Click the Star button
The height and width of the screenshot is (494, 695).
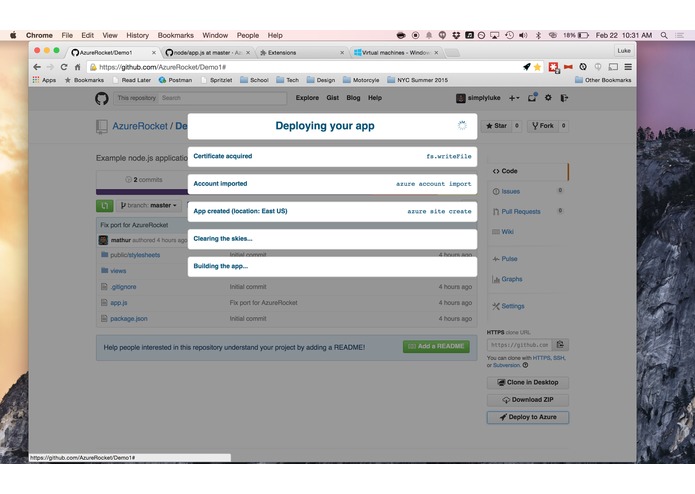coord(496,126)
